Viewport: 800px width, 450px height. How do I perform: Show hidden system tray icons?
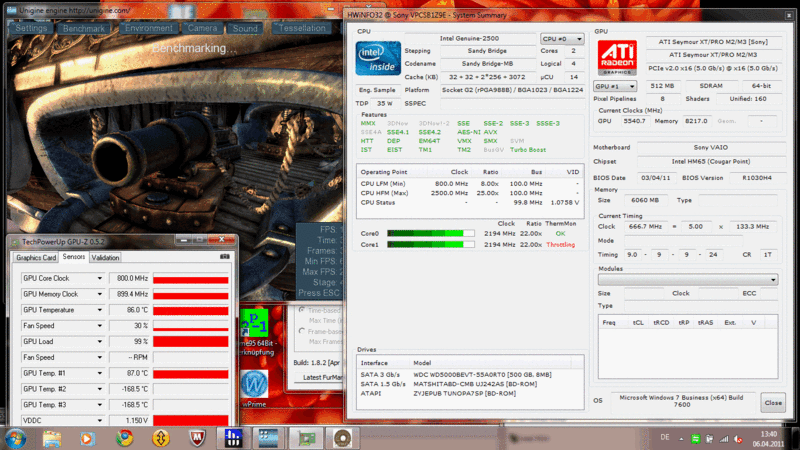pyautogui.click(x=681, y=439)
